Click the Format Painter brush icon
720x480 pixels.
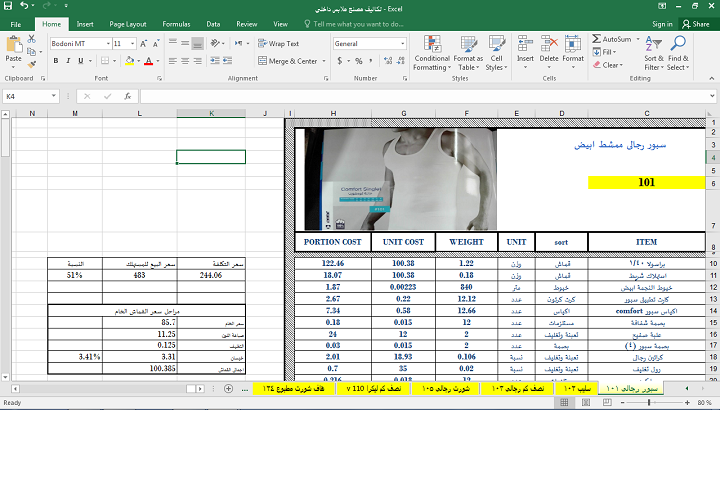32,64
